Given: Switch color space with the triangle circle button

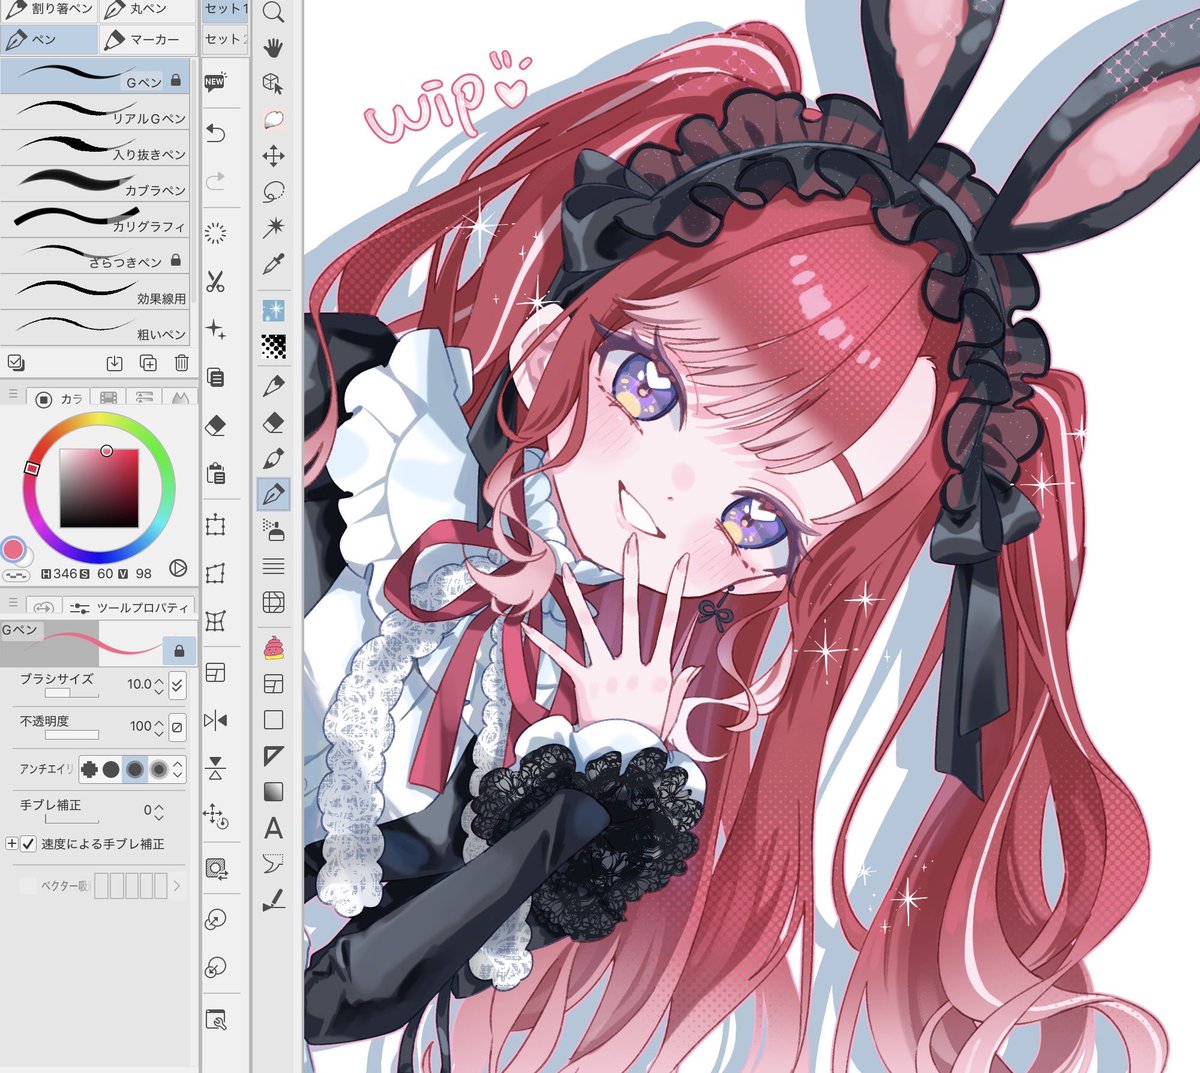Looking at the screenshot, I should tap(178, 568).
